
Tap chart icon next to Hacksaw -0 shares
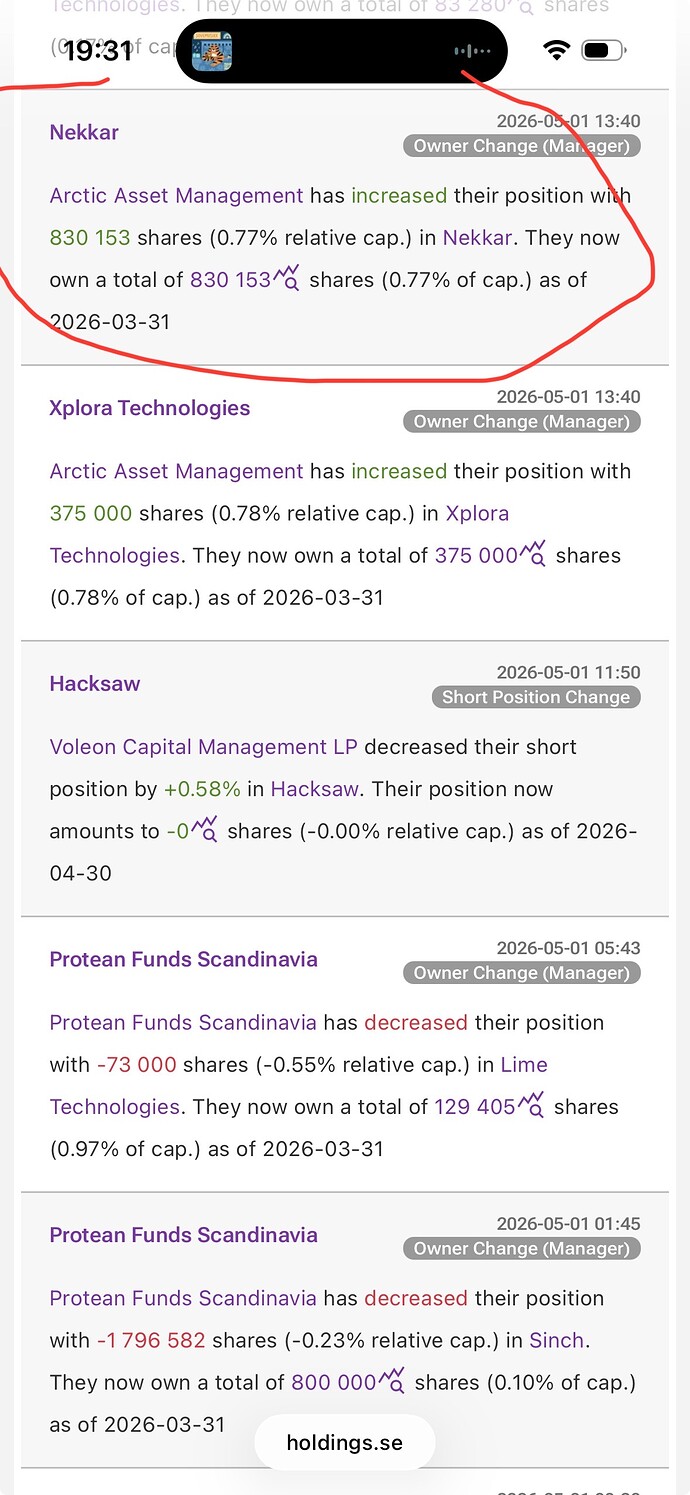coord(205,829)
